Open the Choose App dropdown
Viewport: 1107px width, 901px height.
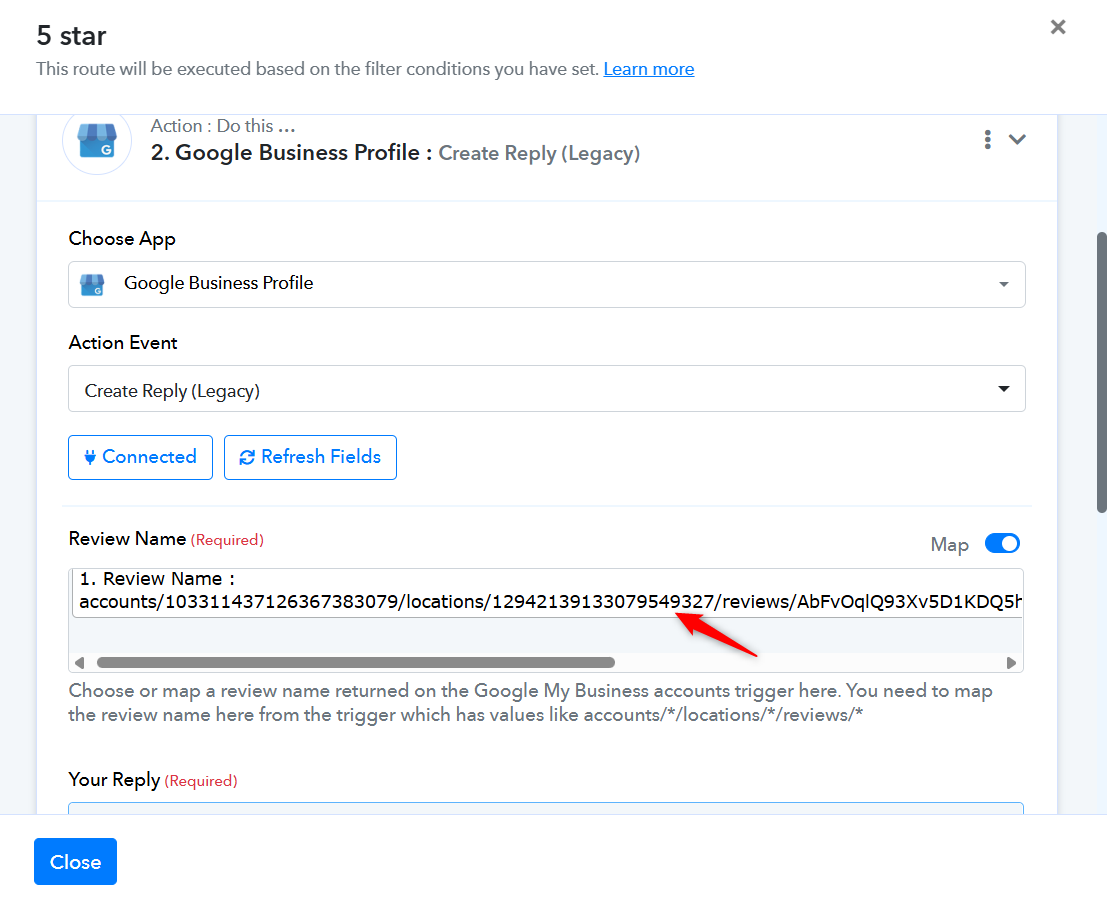(x=546, y=284)
